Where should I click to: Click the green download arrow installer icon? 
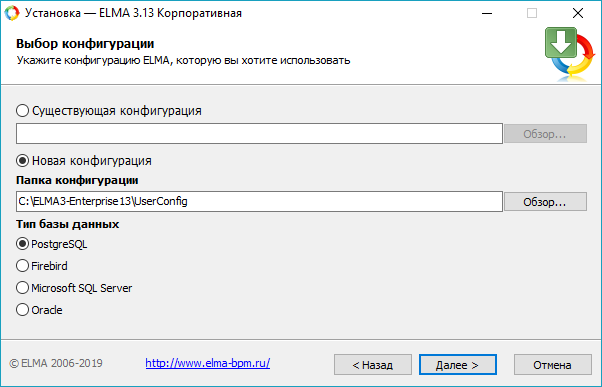coord(570,54)
